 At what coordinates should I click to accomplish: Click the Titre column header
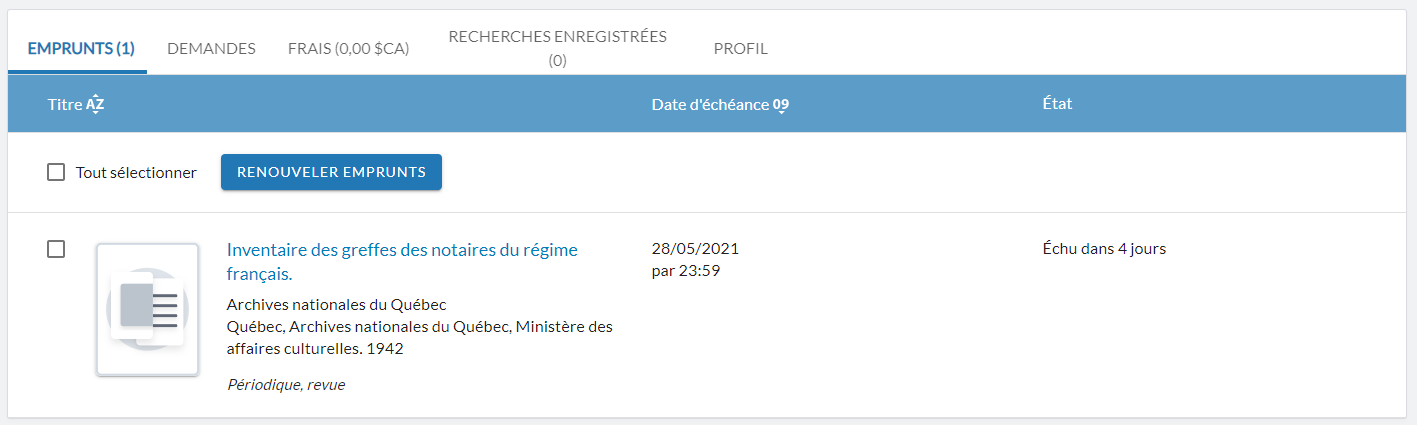65,104
